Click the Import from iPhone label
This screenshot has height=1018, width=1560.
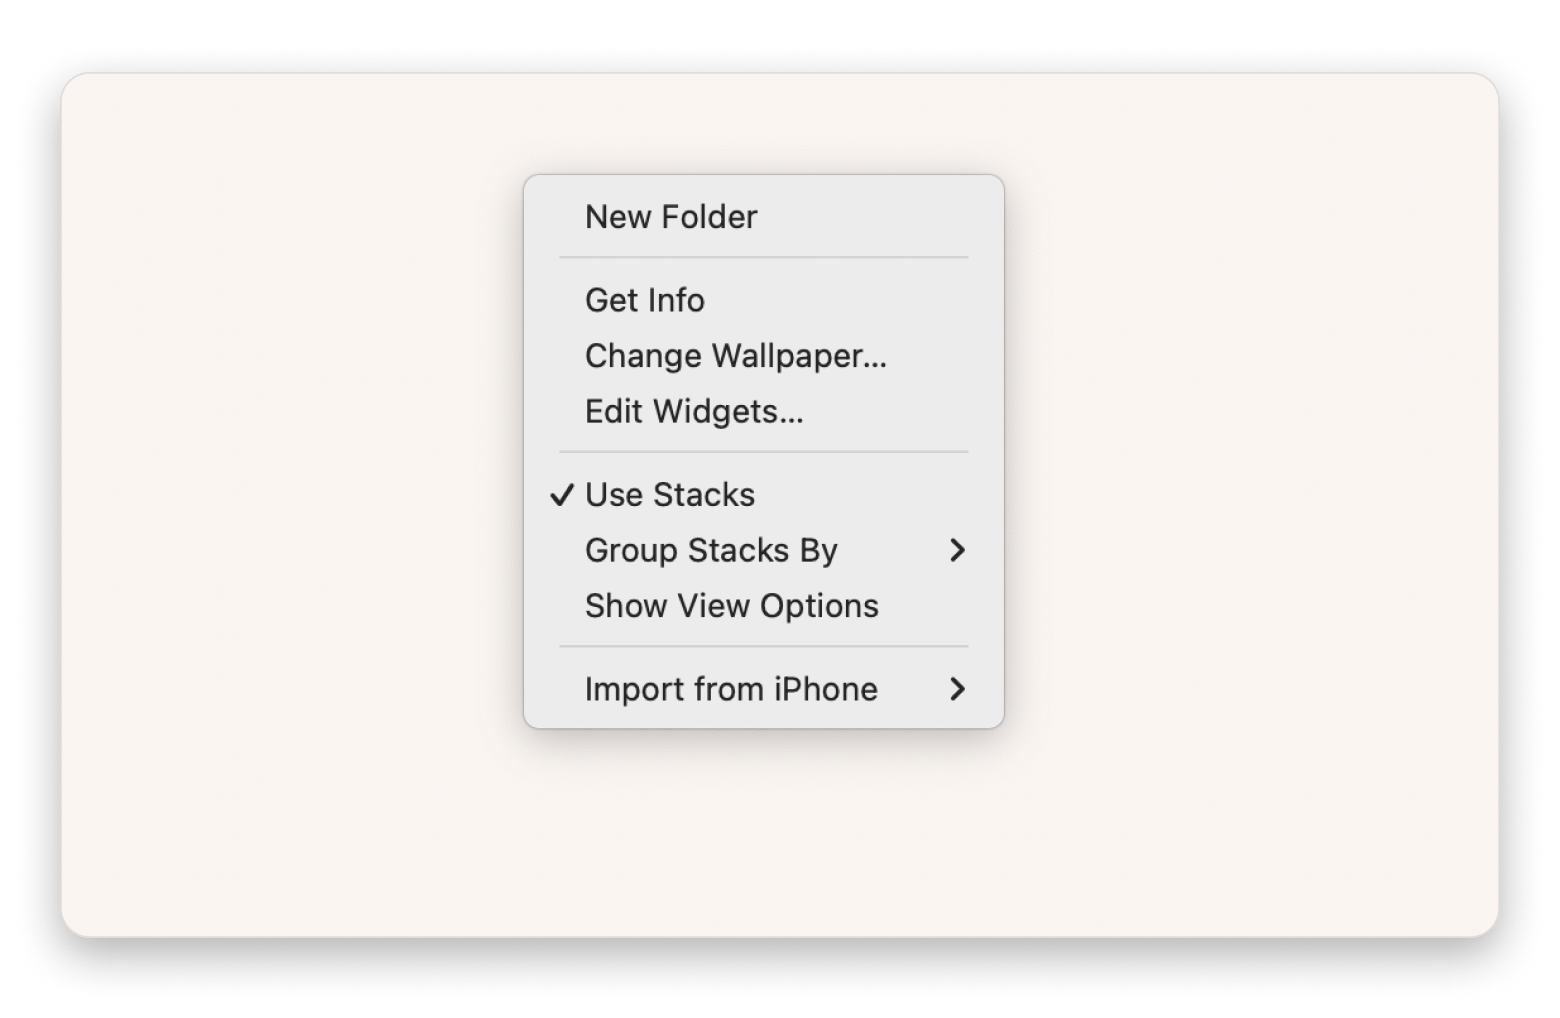click(x=731, y=689)
